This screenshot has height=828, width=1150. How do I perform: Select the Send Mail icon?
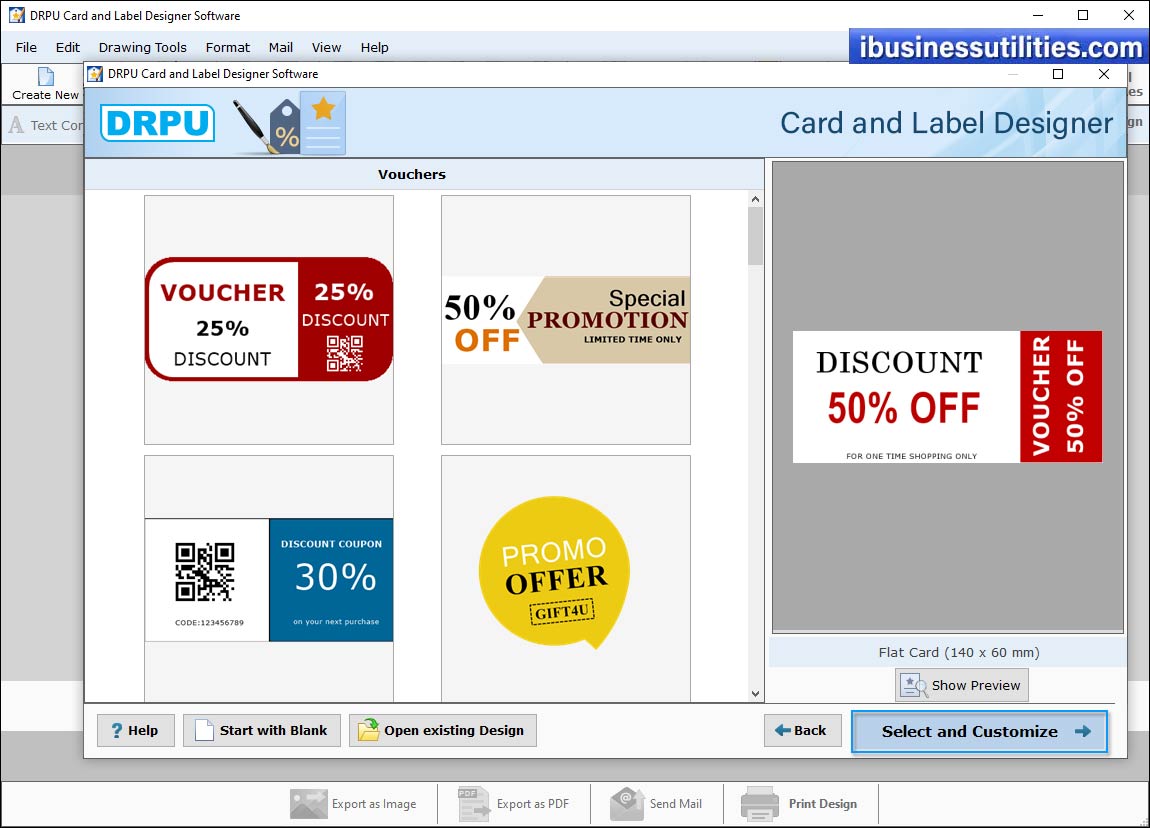[626, 804]
